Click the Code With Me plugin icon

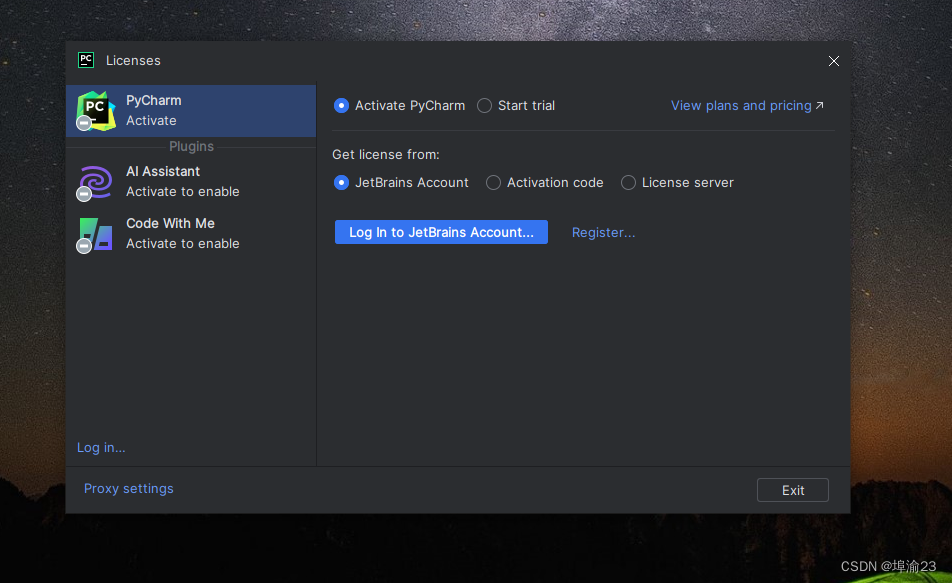[x=95, y=235]
